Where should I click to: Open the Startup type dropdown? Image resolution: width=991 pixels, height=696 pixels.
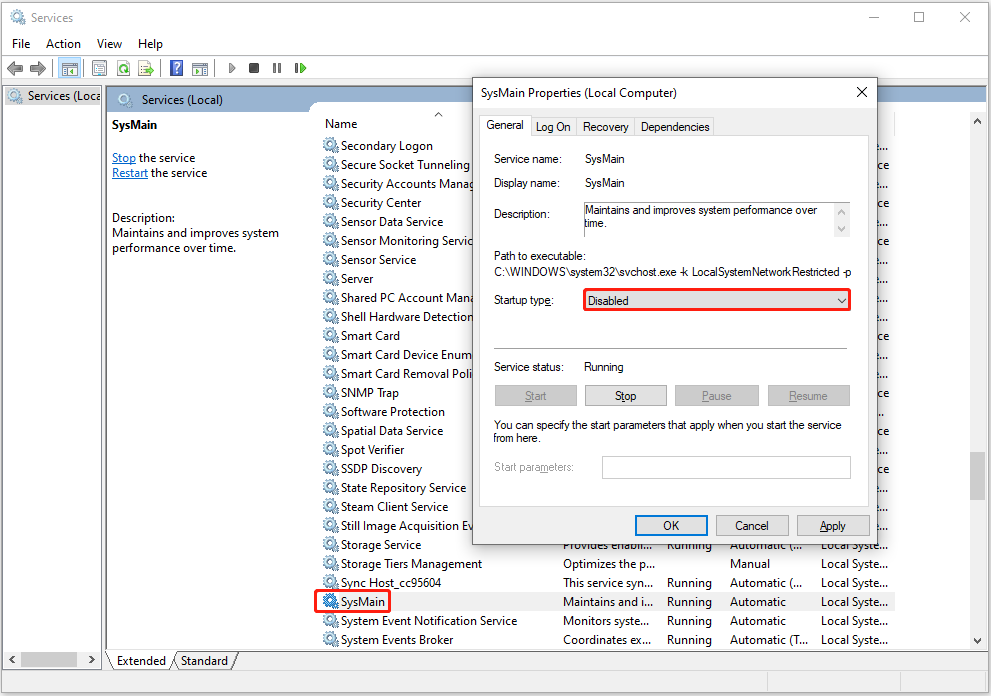[x=717, y=300]
